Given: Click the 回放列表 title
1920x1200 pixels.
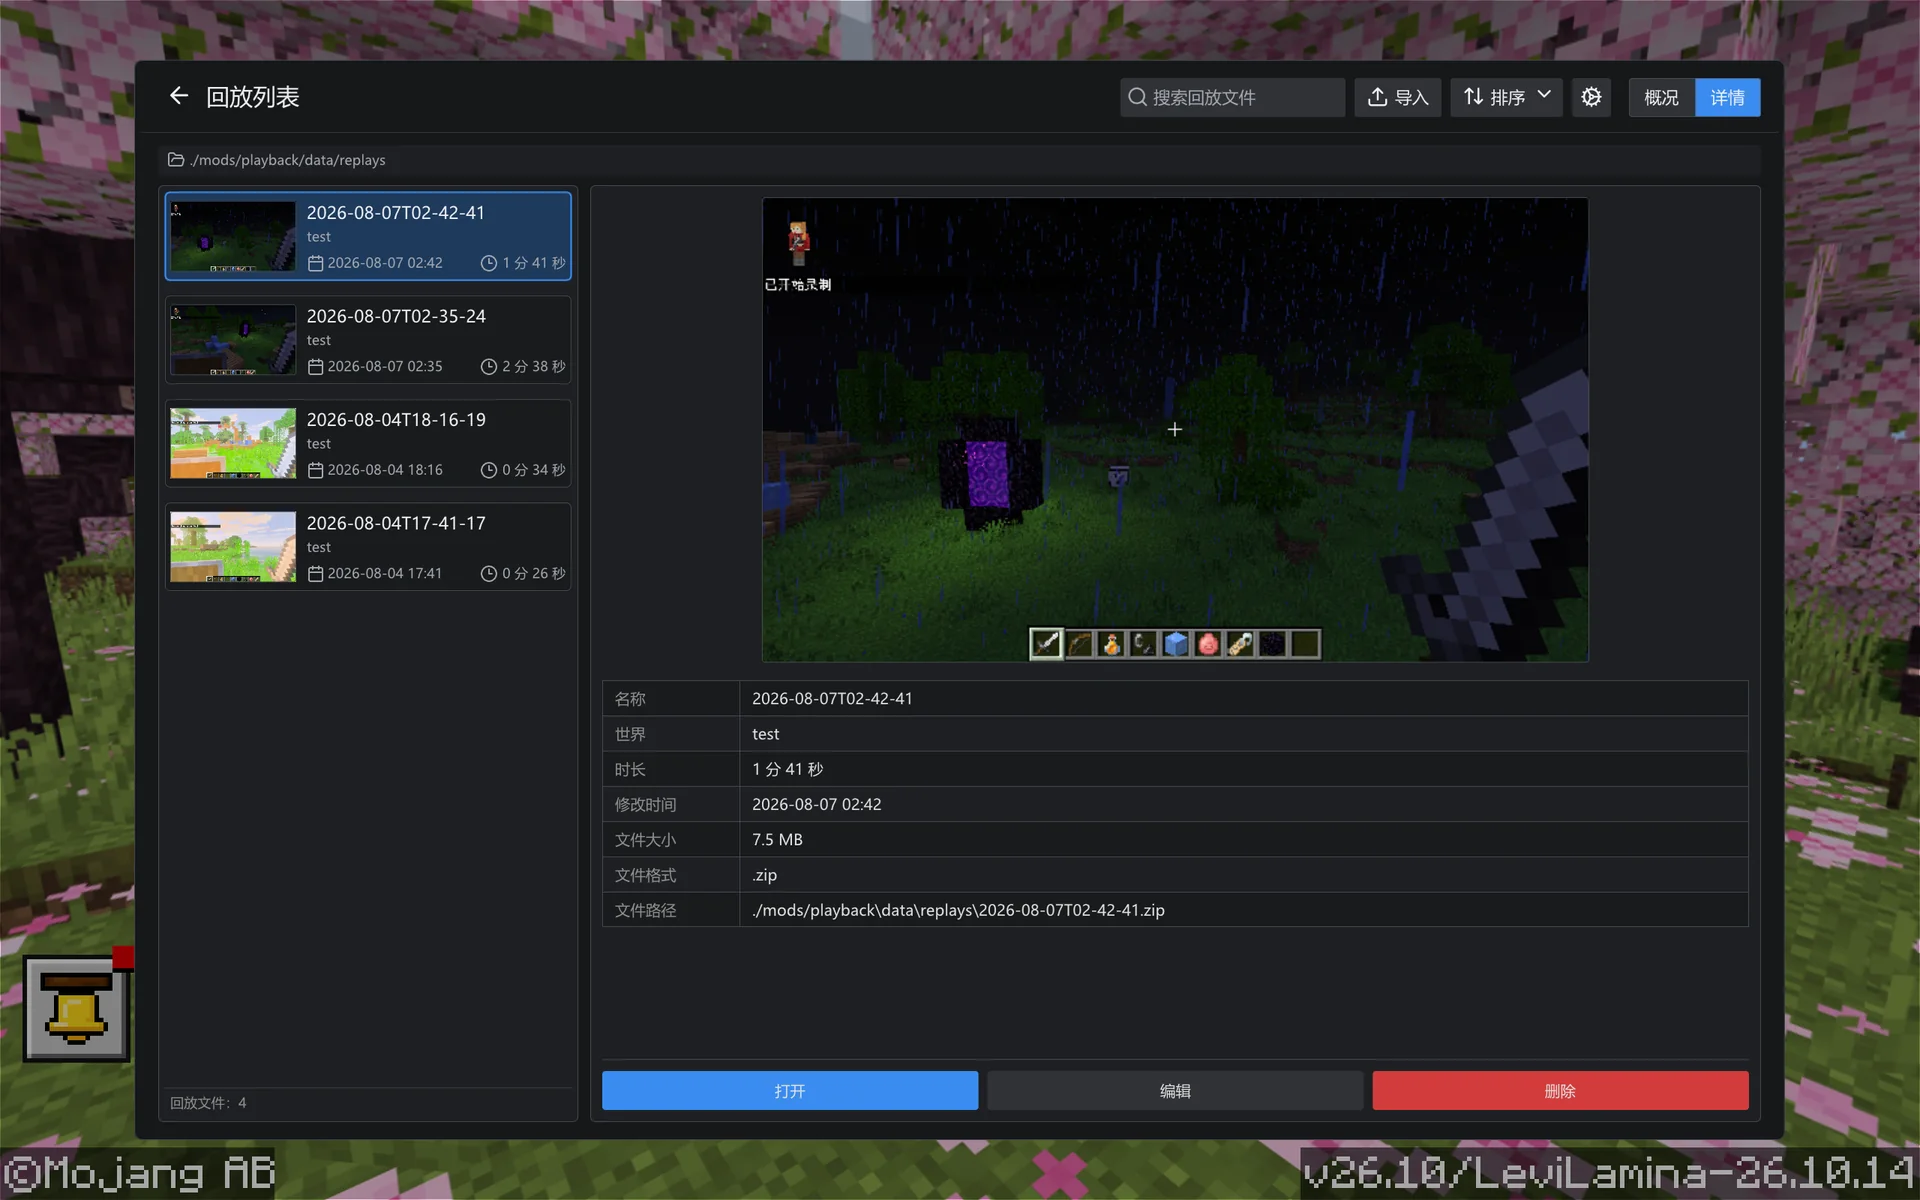Looking at the screenshot, I should [x=252, y=97].
